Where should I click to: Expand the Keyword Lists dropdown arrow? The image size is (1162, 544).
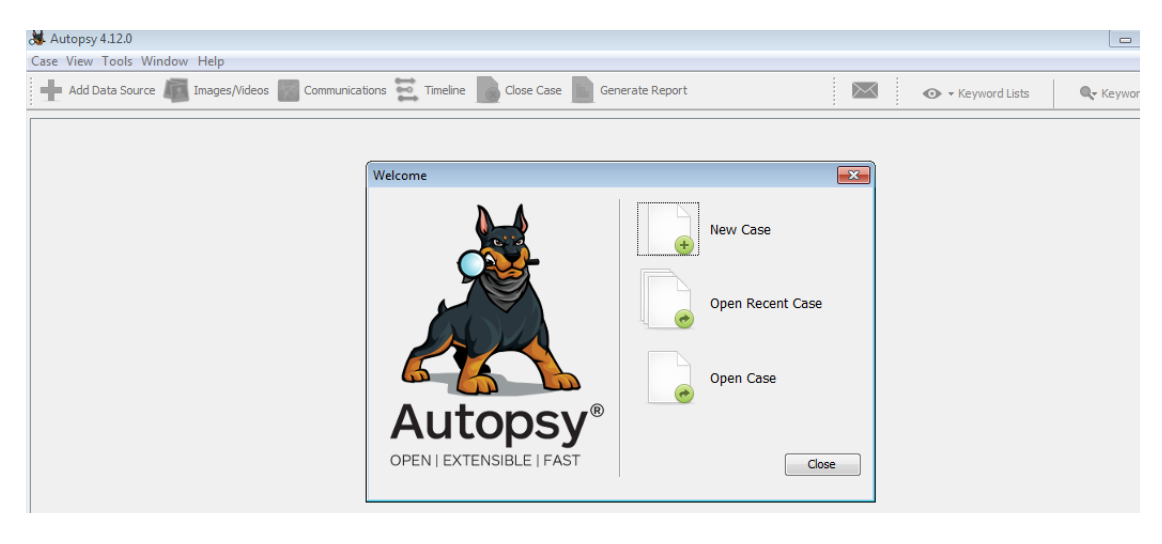[x=952, y=94]
